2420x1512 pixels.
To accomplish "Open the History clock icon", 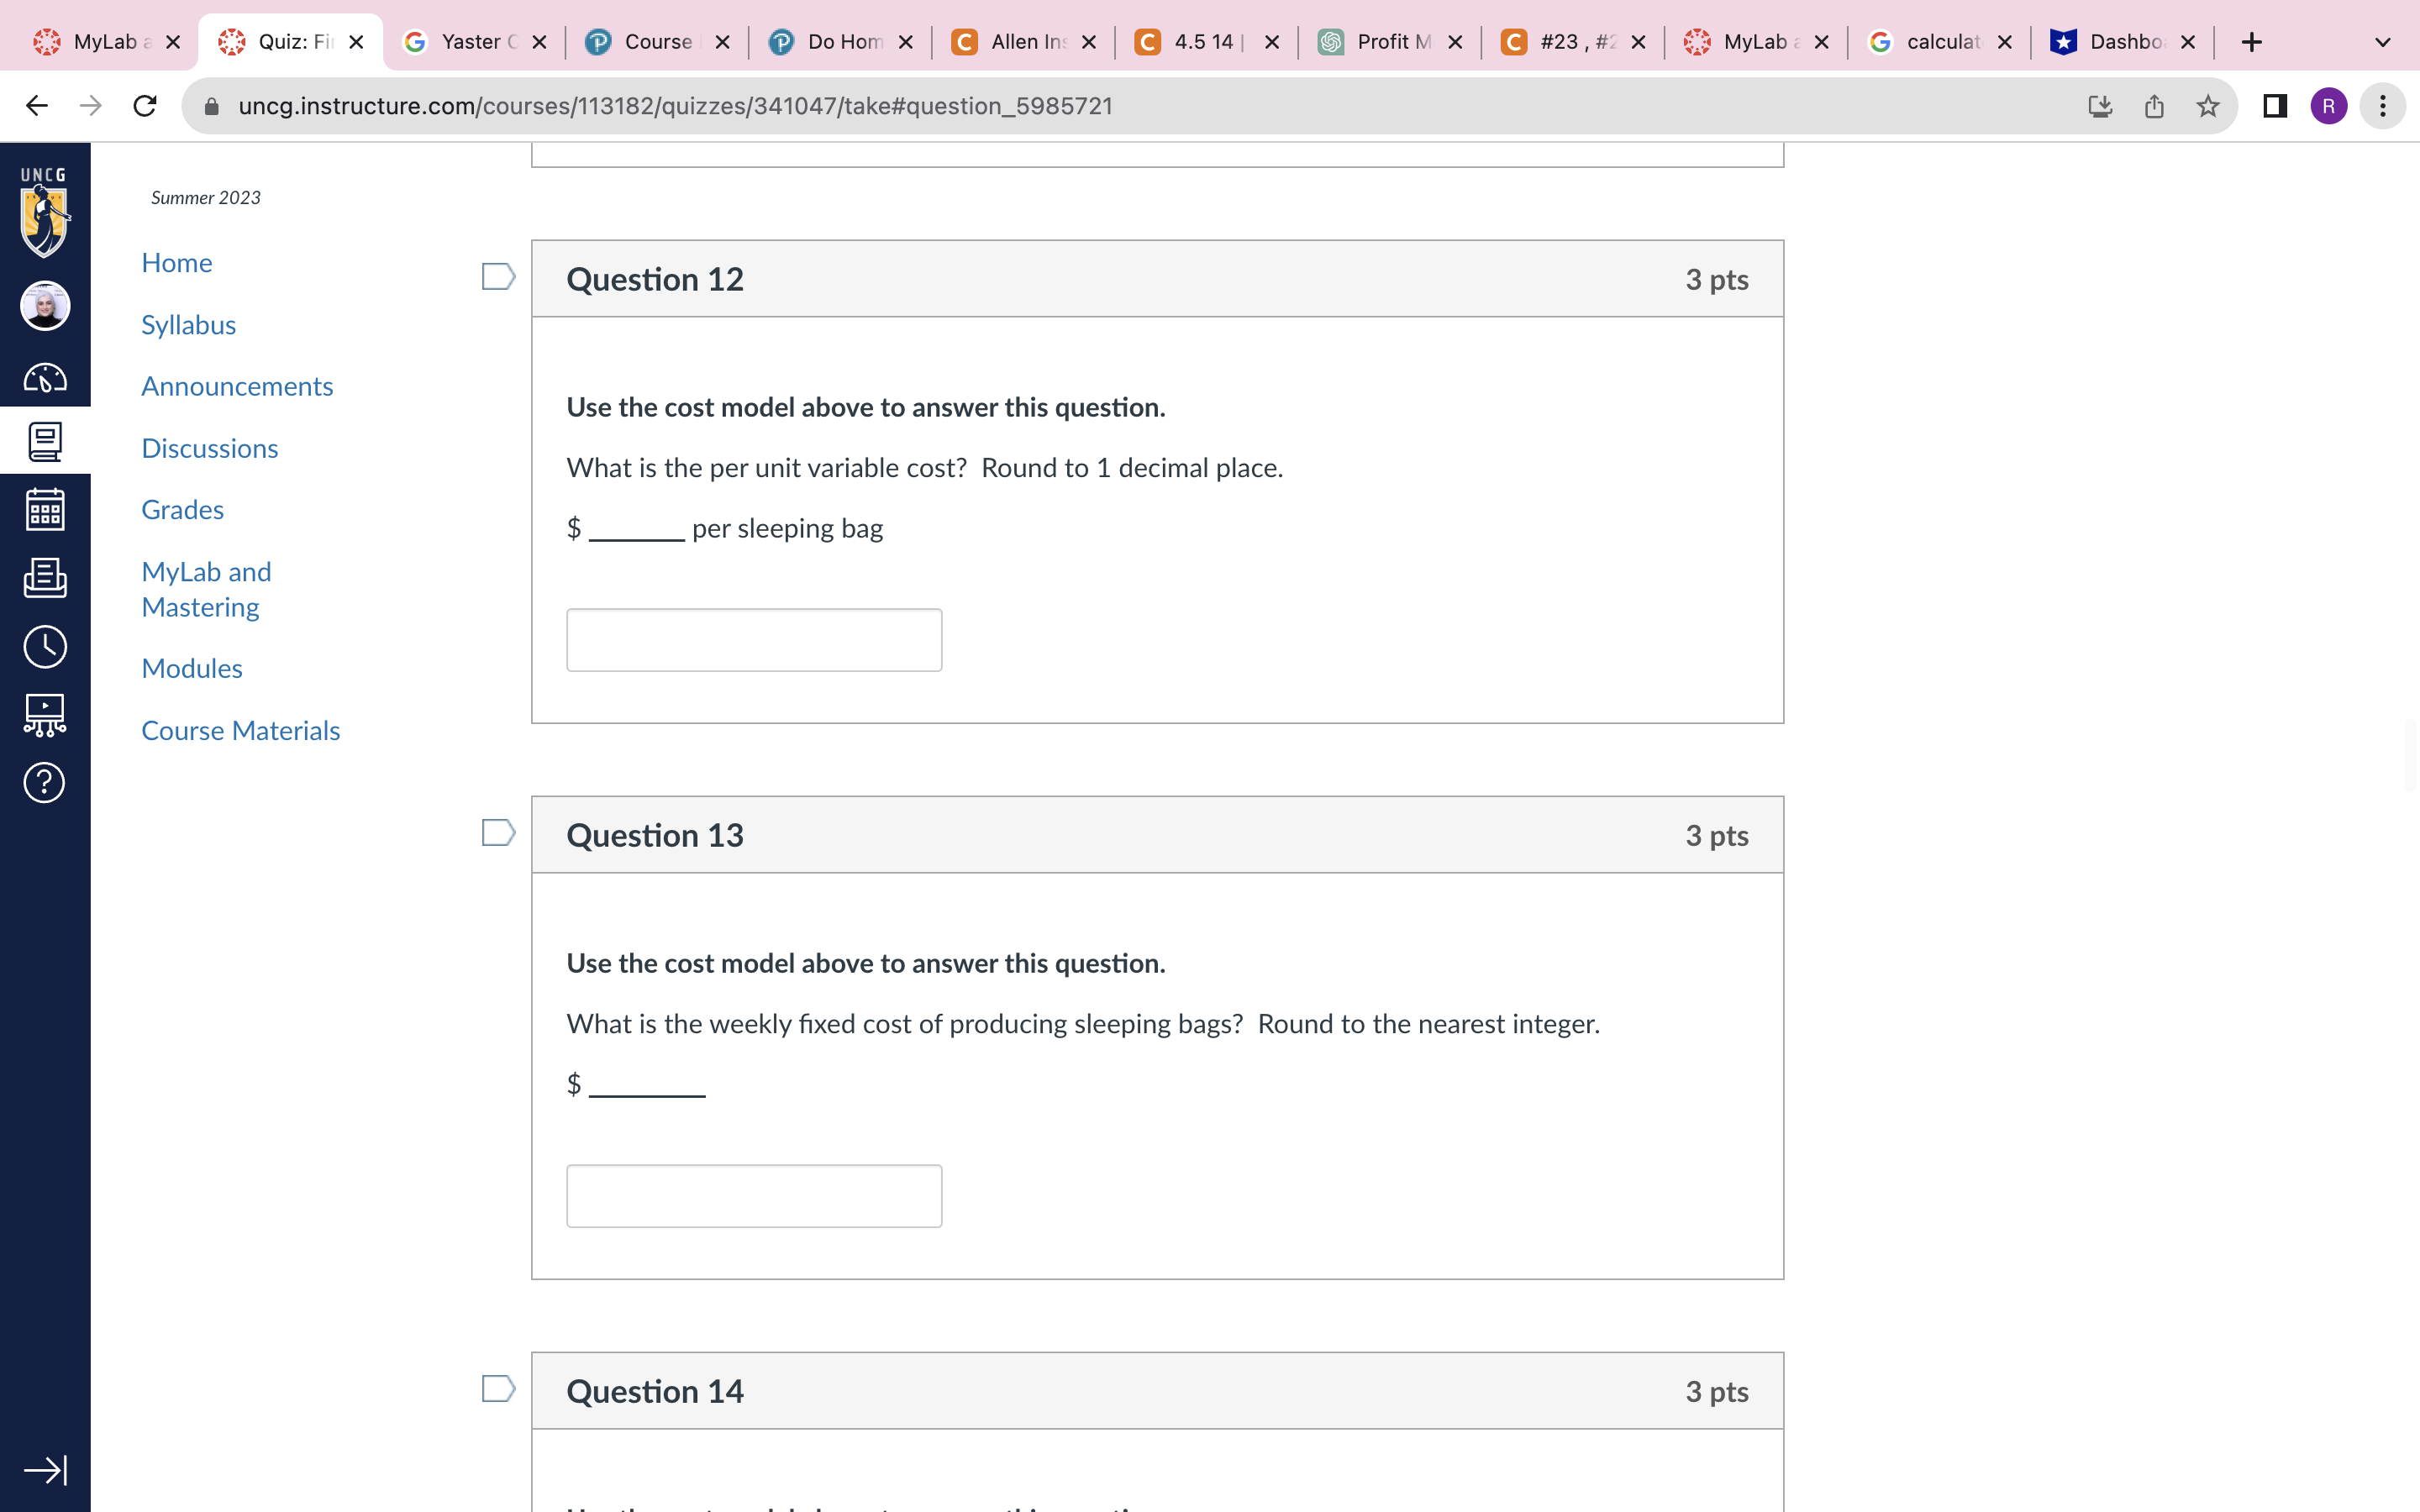I will (x=45, y=647).
